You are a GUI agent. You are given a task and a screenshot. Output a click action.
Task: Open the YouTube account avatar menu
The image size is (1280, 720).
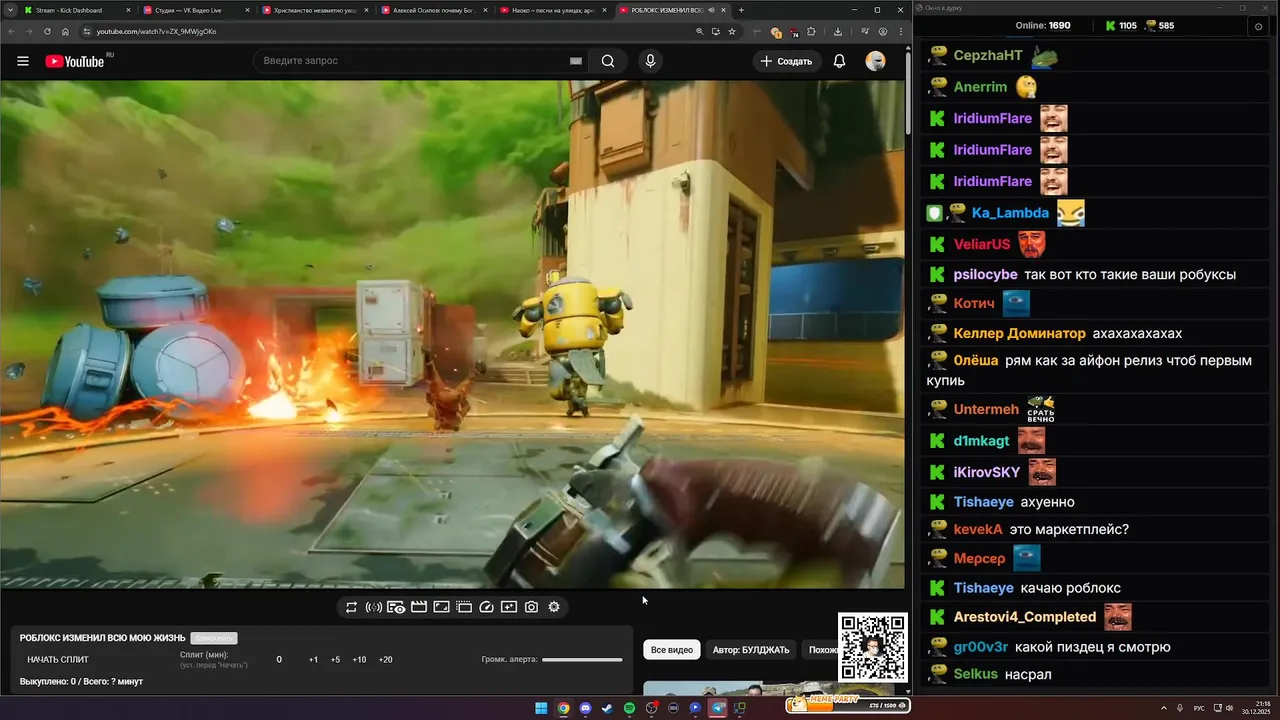(x=875, y=61)
